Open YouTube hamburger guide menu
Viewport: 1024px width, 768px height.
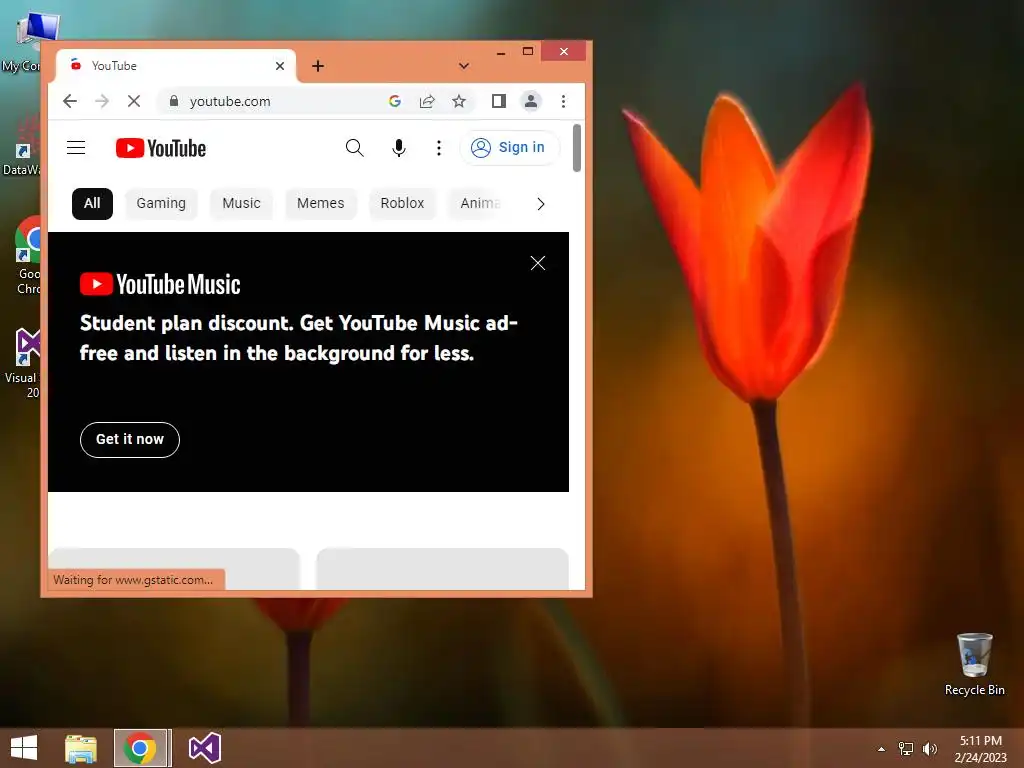click(x=76, y=148)
